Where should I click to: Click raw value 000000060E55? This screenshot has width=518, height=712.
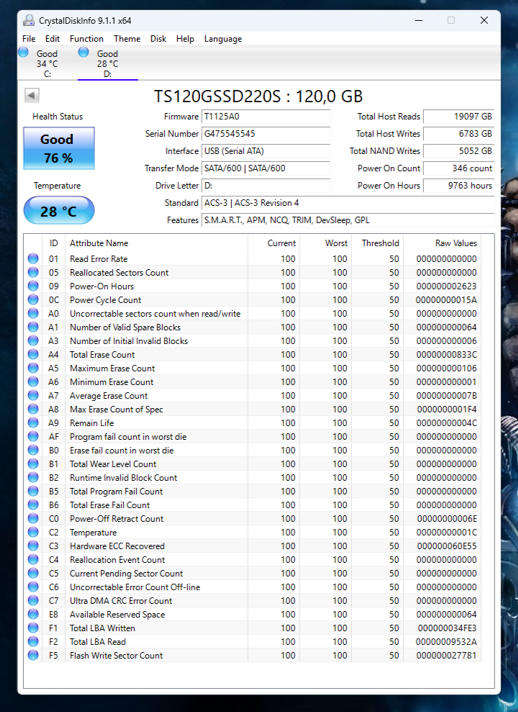click(447, 546)
